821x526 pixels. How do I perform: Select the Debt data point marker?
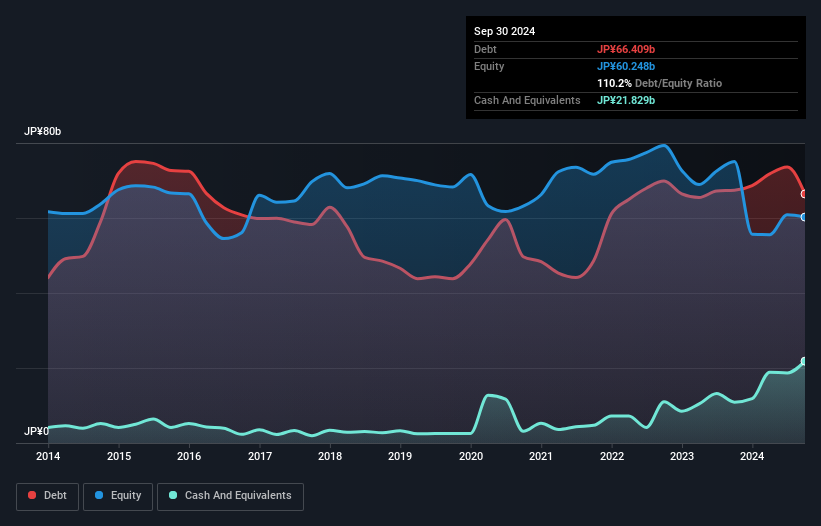click(x=804, y=194)
